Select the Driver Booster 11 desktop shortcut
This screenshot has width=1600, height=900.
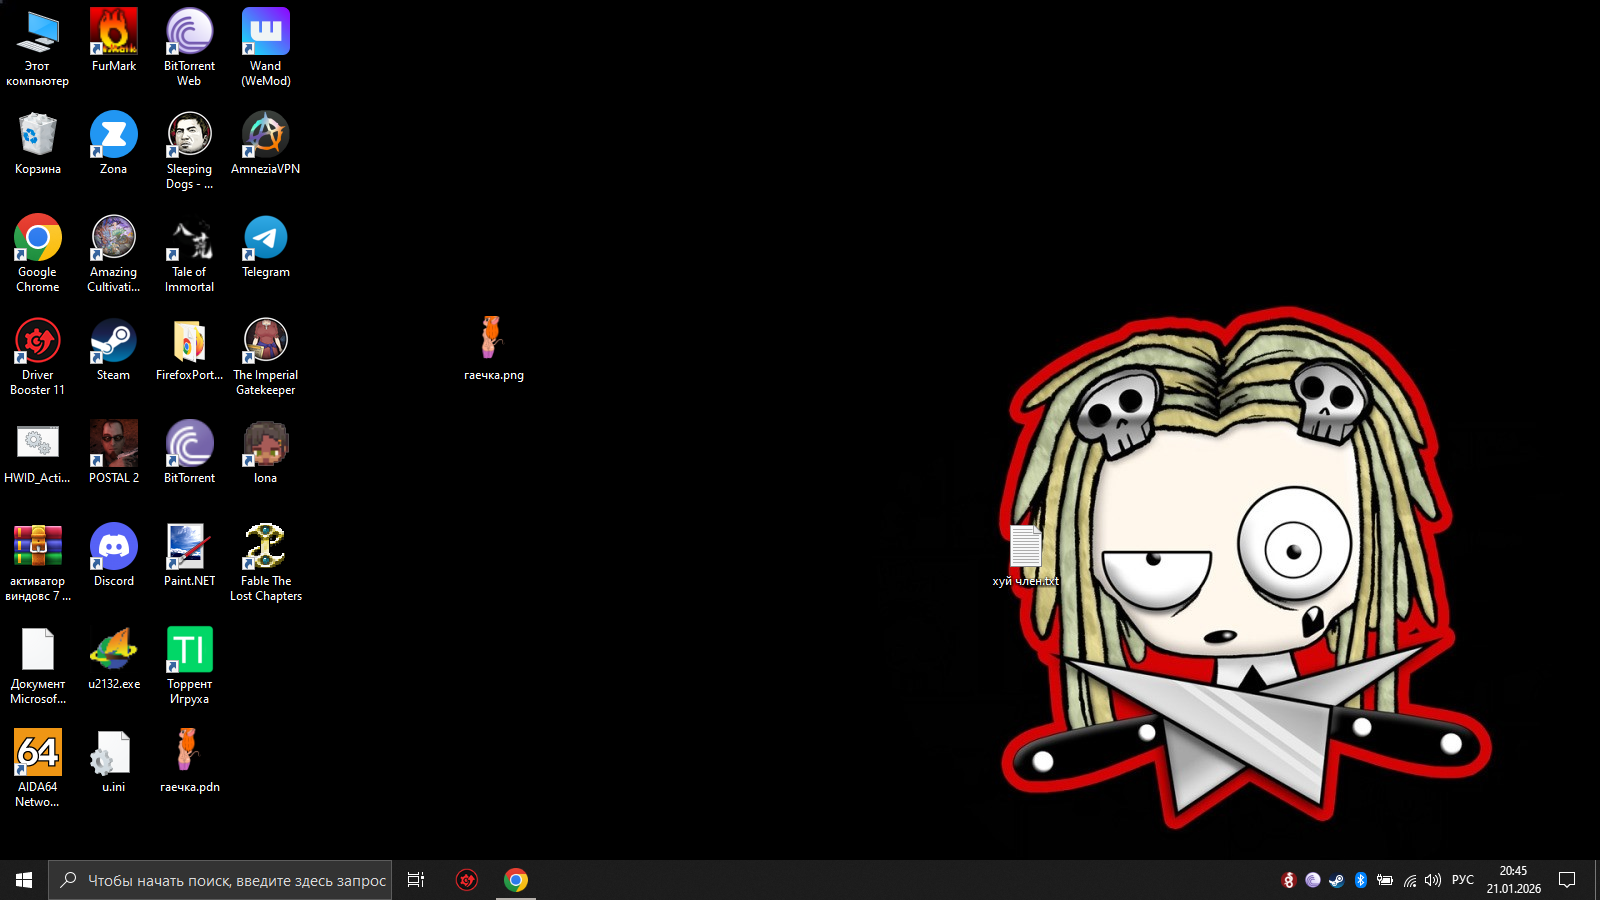(x=37, y=356)
